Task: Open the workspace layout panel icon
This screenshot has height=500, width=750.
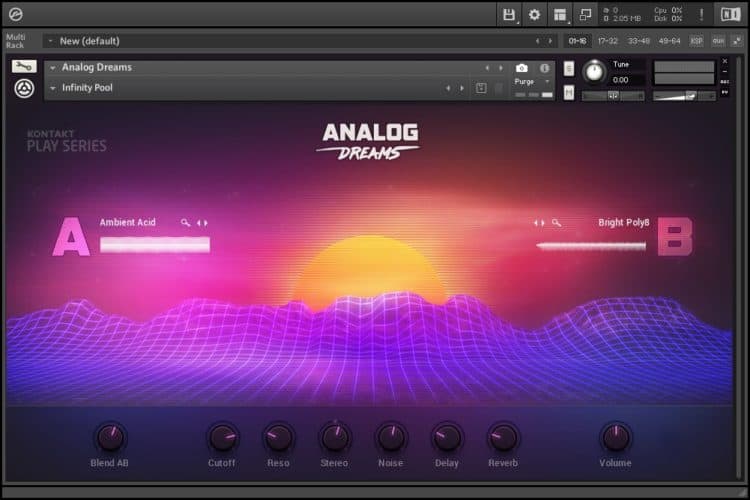Action: tap(560, 14)
